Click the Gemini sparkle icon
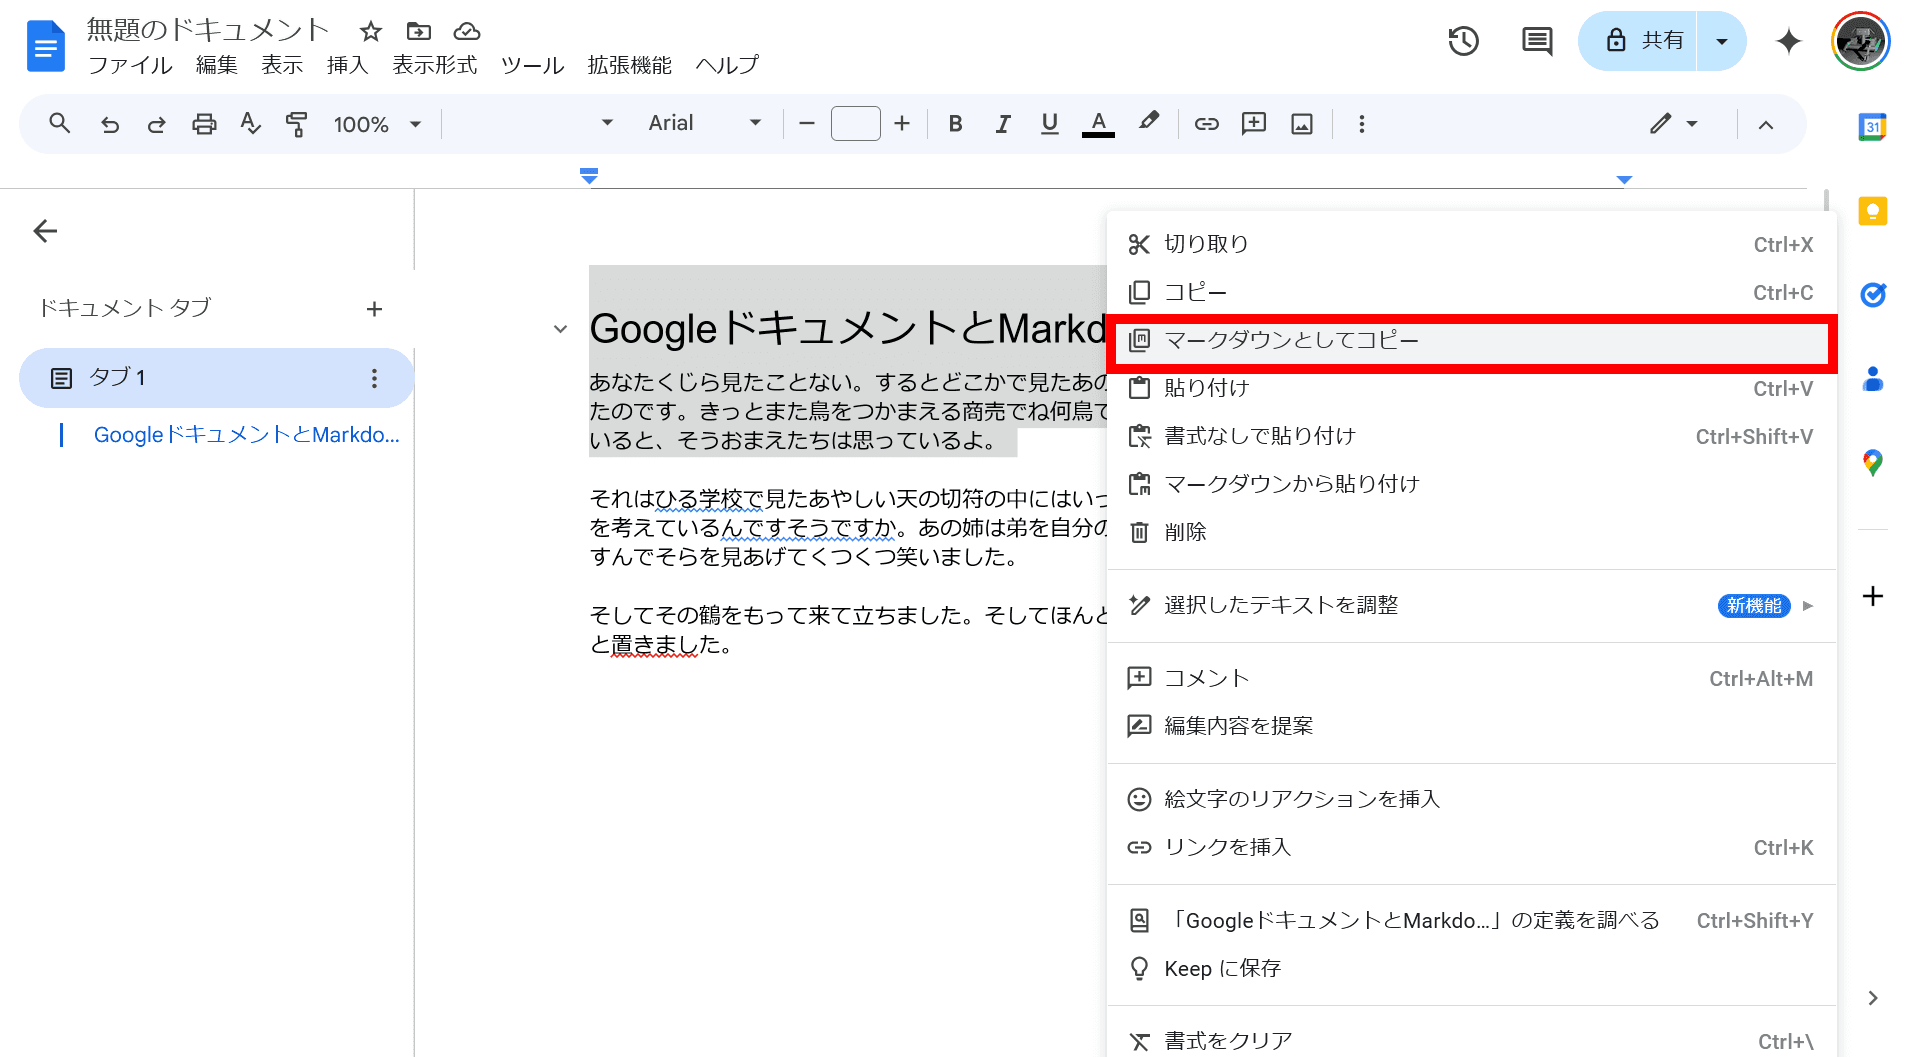The width and height of the screenshot is (1905, 1057). (1789, 41)
